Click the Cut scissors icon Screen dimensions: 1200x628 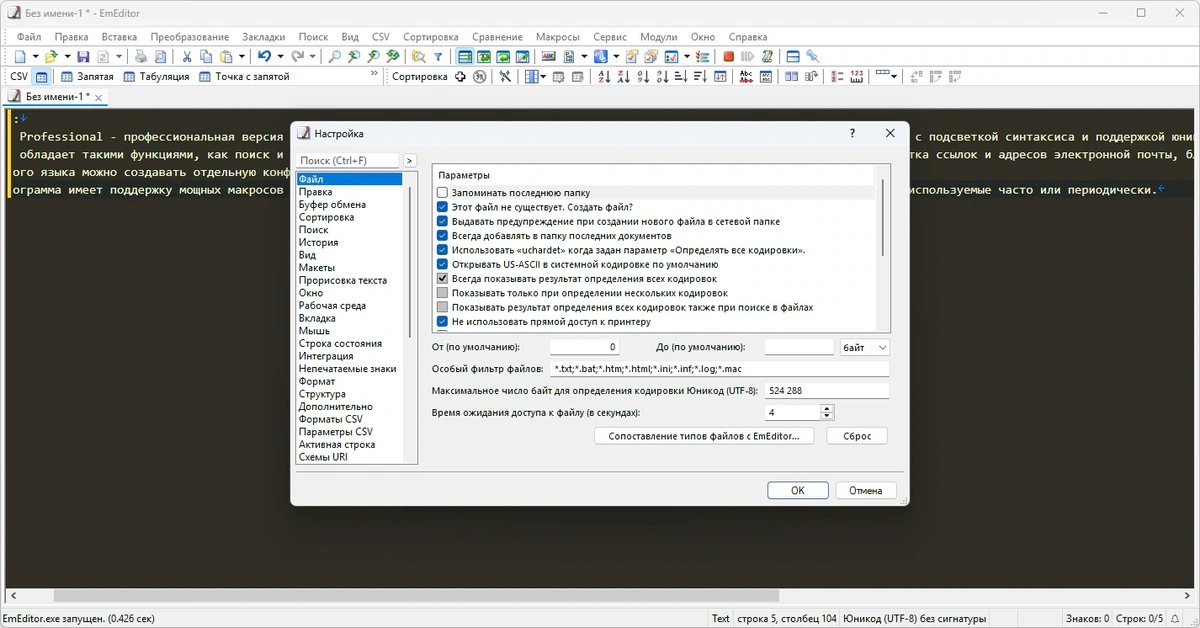186,56
